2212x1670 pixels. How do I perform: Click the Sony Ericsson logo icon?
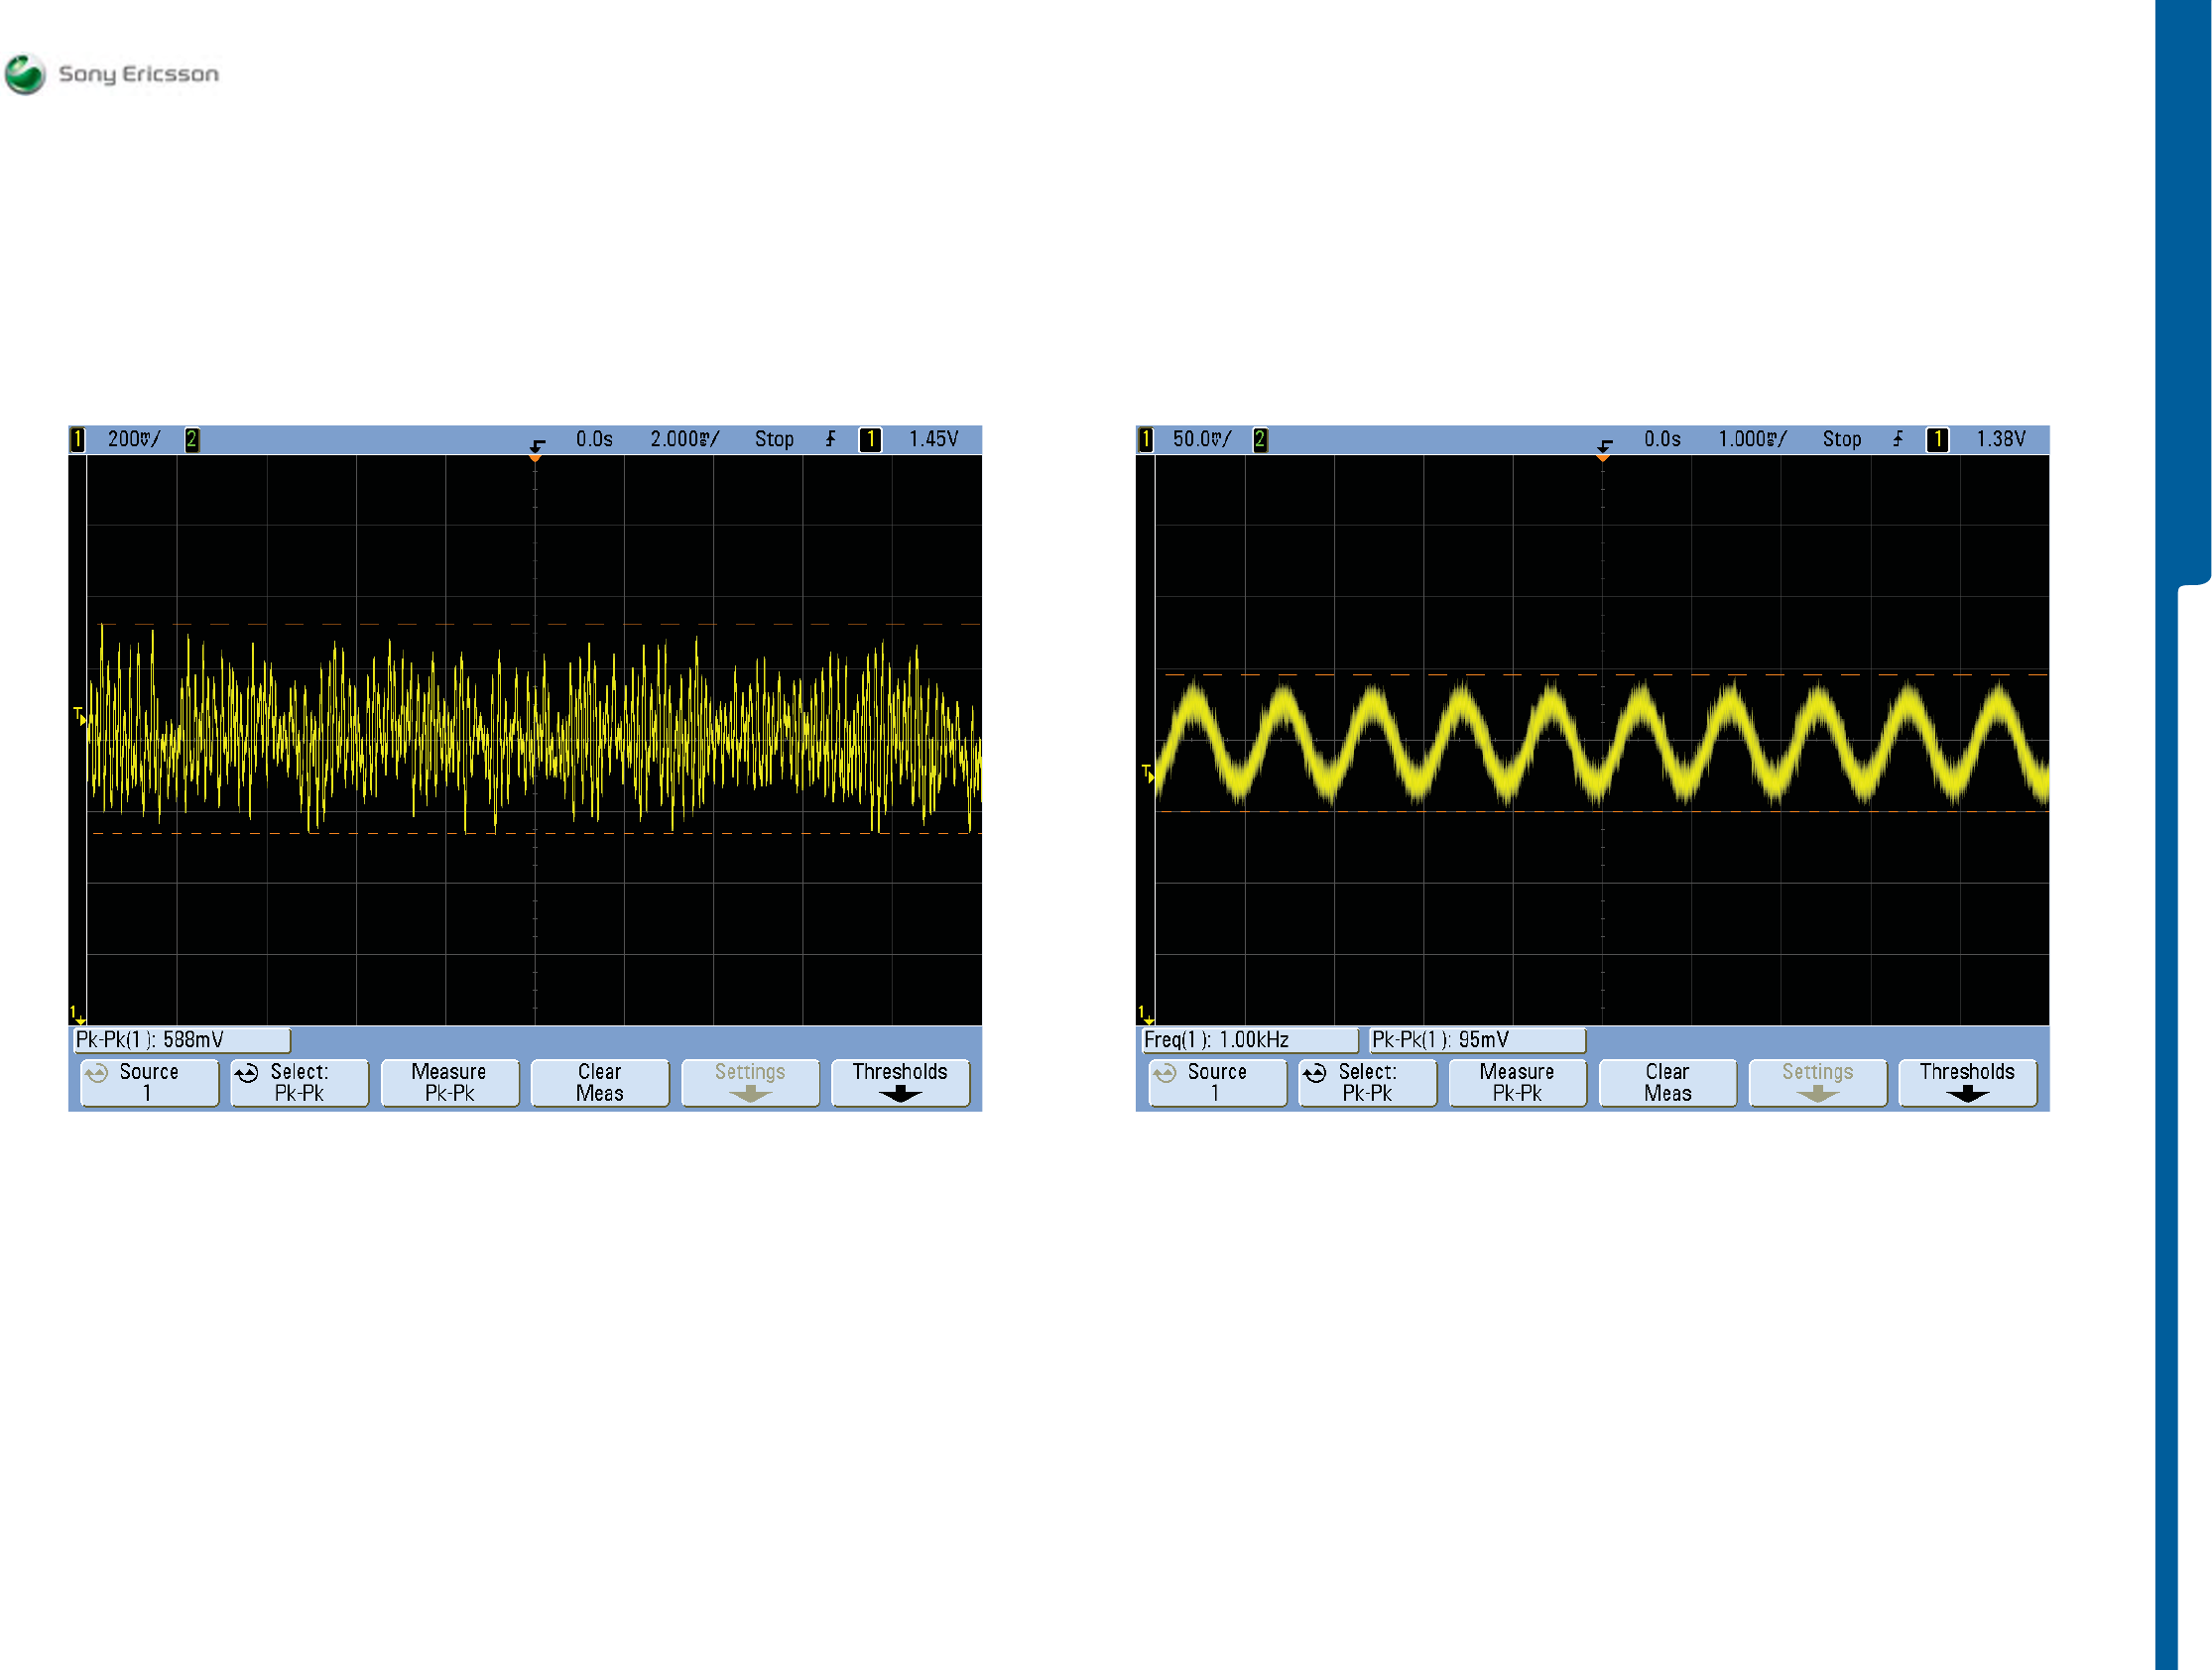click(25, 74)
